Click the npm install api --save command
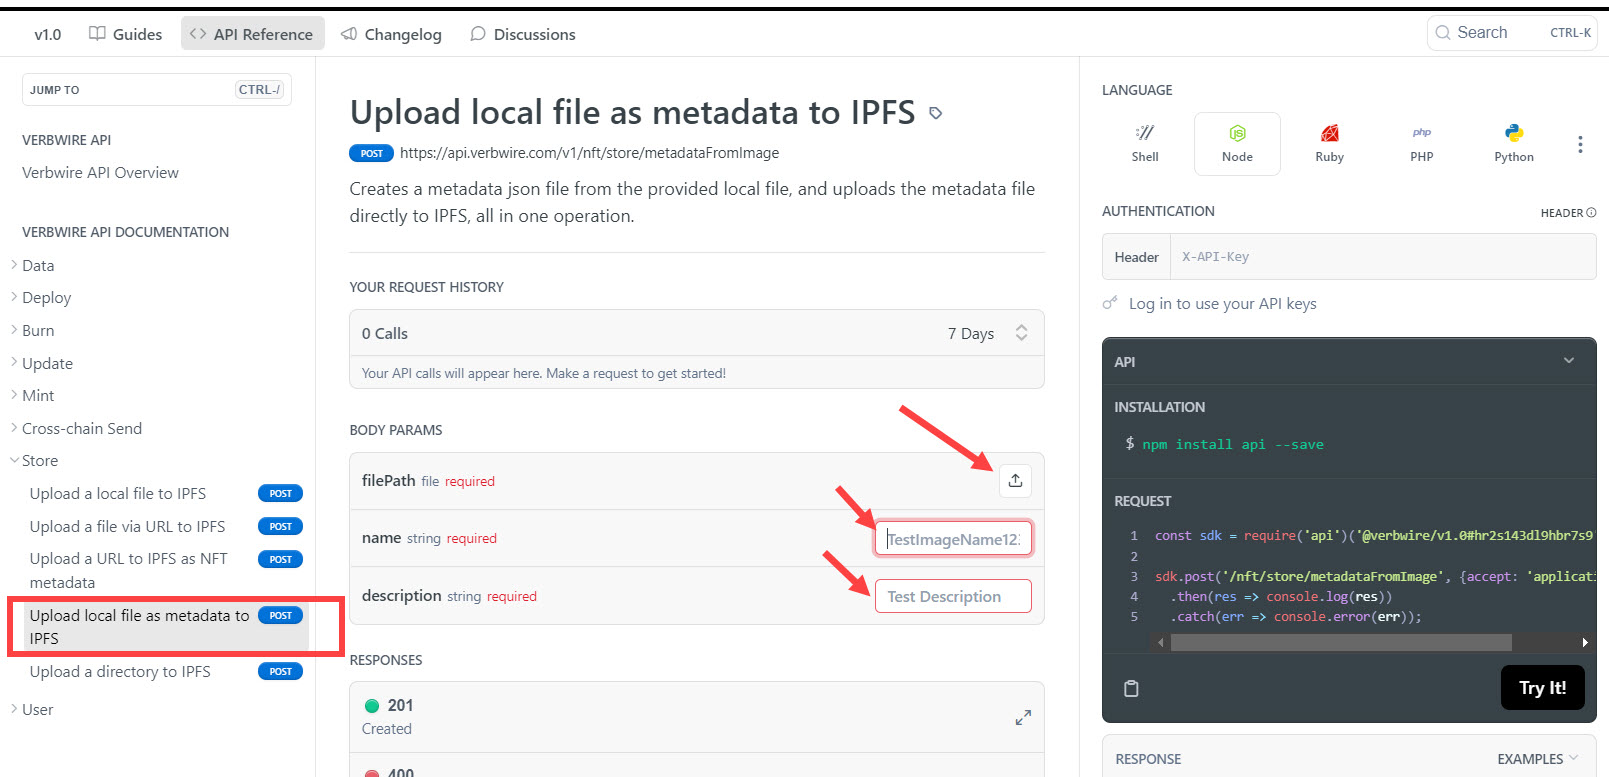 click(1232, 445)
